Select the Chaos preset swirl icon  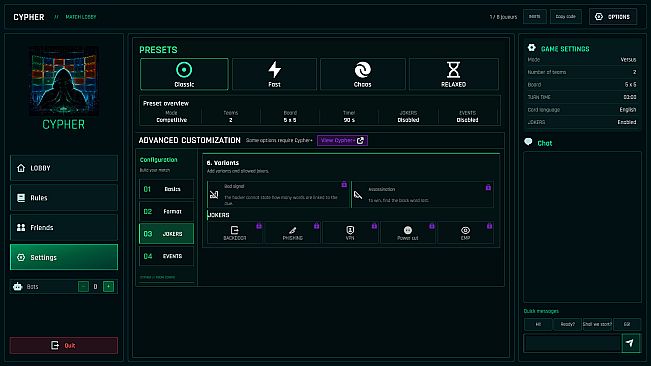pyautogui.click(x=362, y=70)
